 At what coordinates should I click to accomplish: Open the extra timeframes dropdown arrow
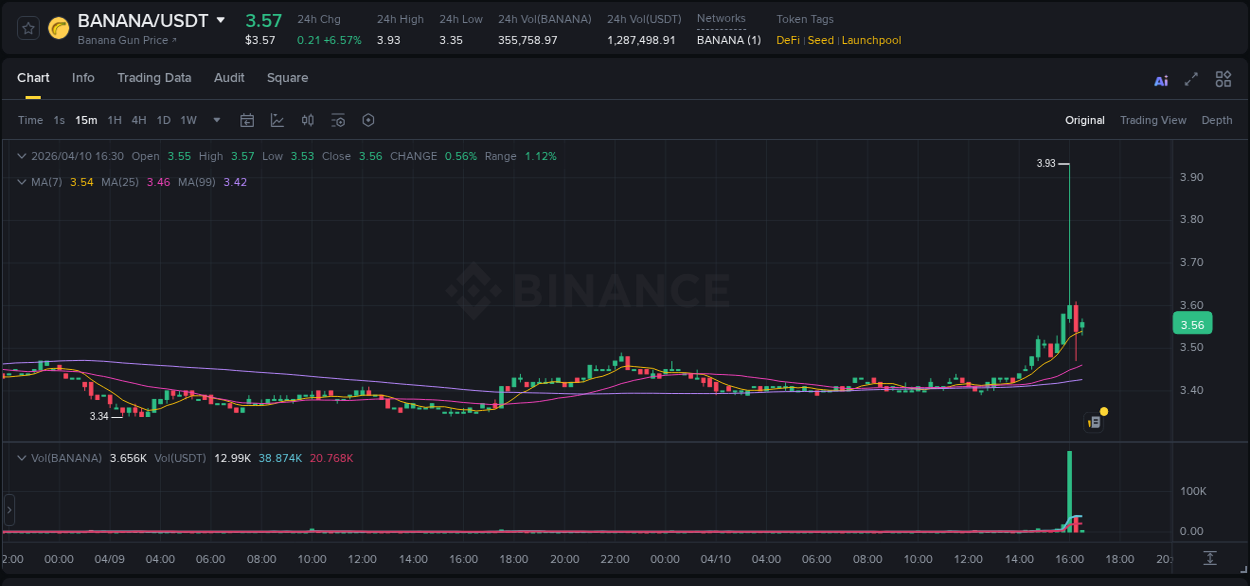(x=214, y=120)
